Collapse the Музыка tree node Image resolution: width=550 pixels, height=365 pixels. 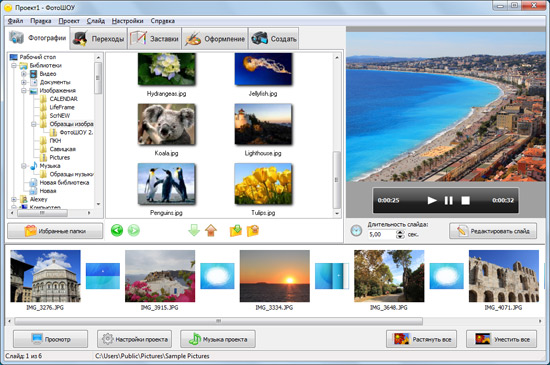tap(24, 166)
